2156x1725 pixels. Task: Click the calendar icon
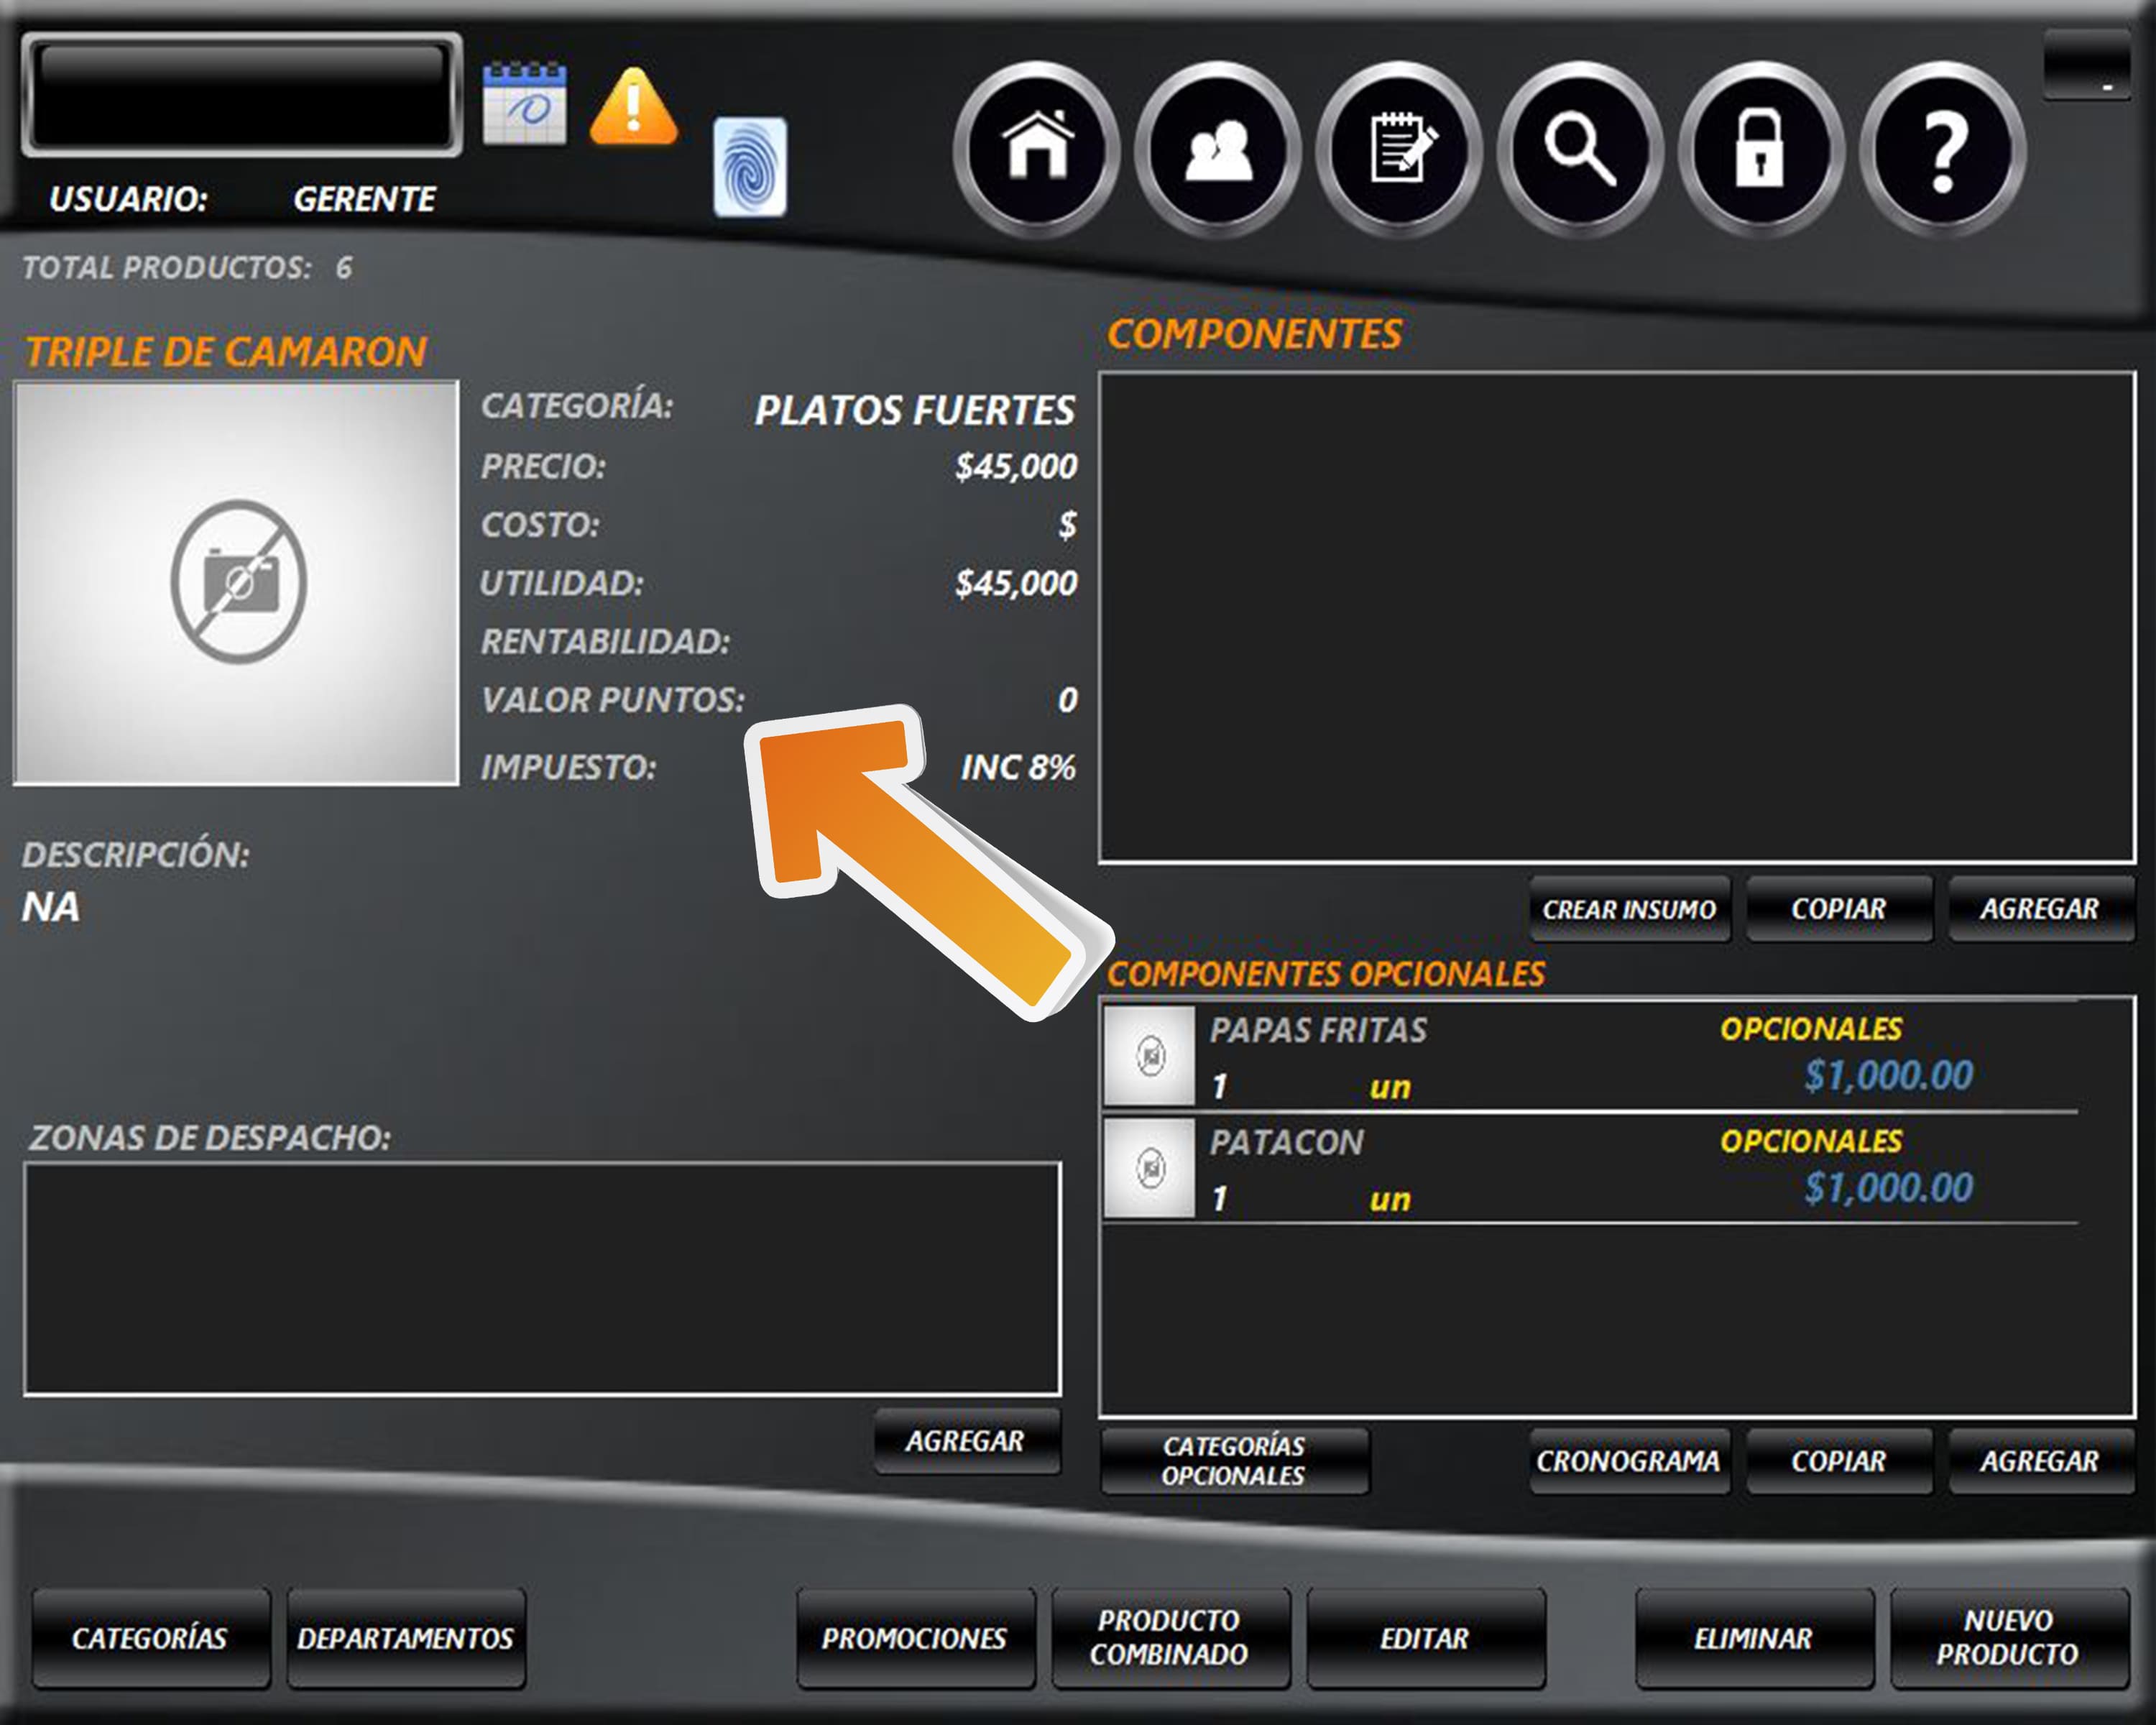[524, 104]
